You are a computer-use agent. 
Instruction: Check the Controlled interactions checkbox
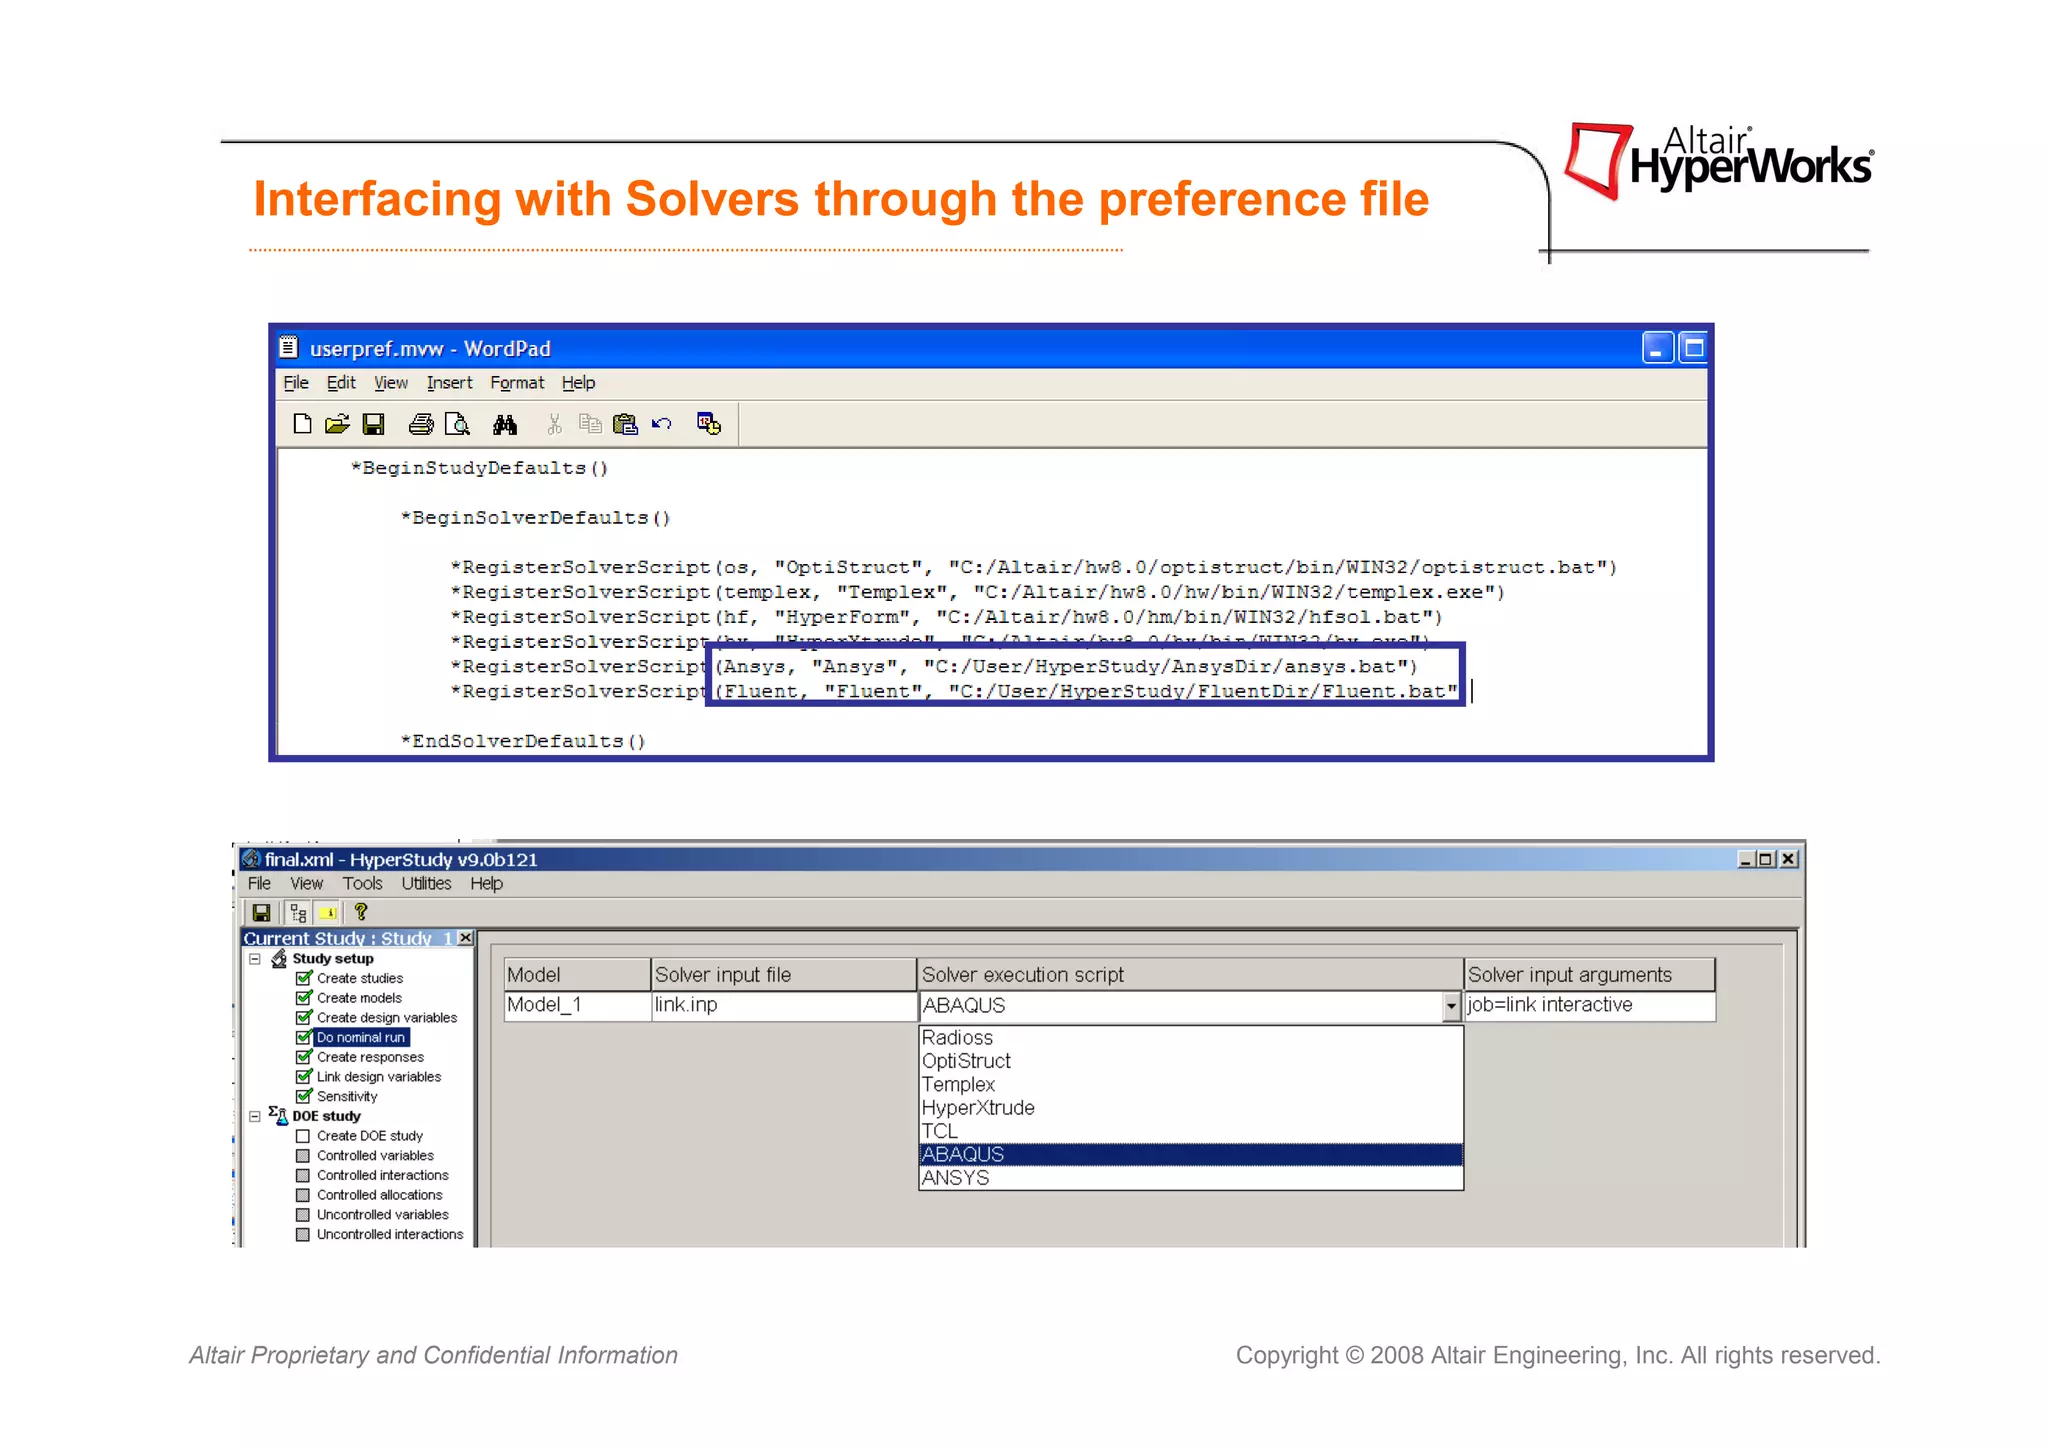click(x=303, y=1175)
